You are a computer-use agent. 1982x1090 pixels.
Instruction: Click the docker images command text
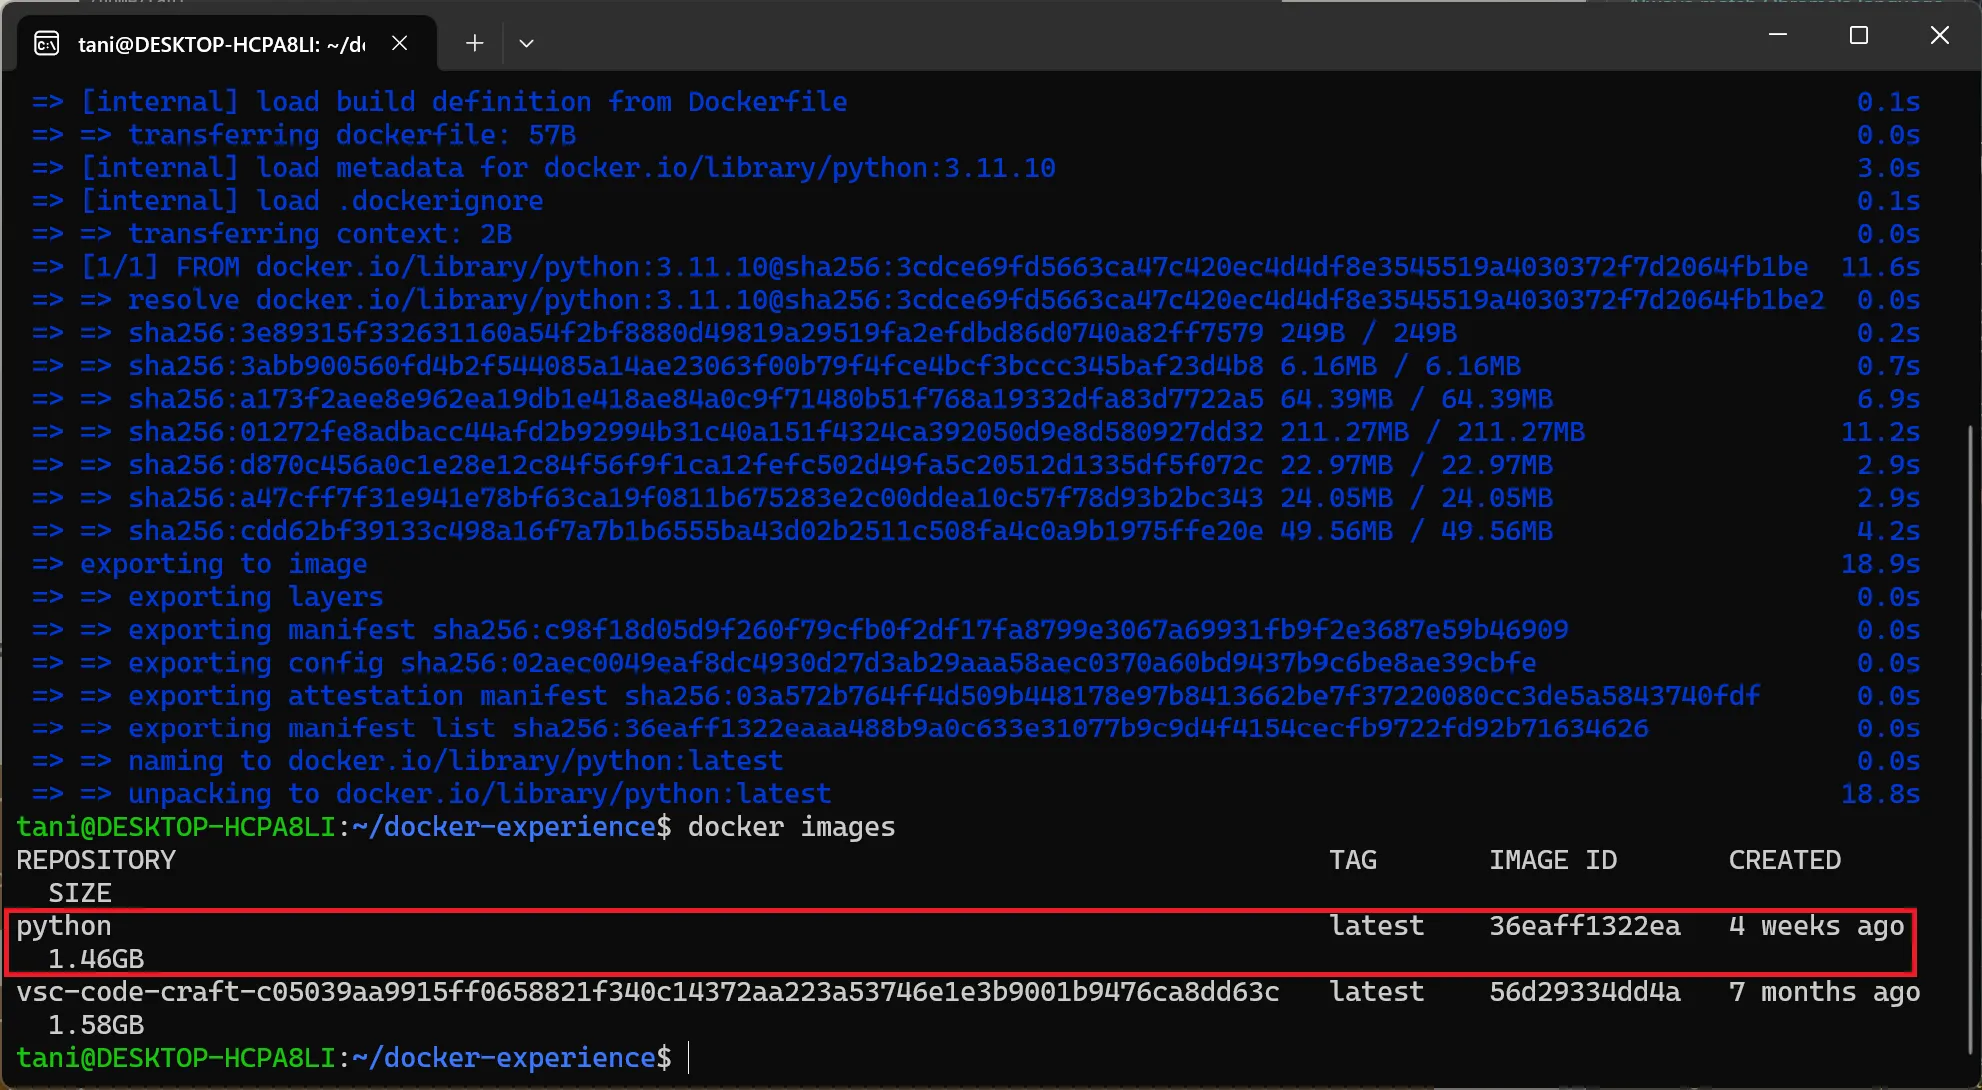[x=790, y=827]
